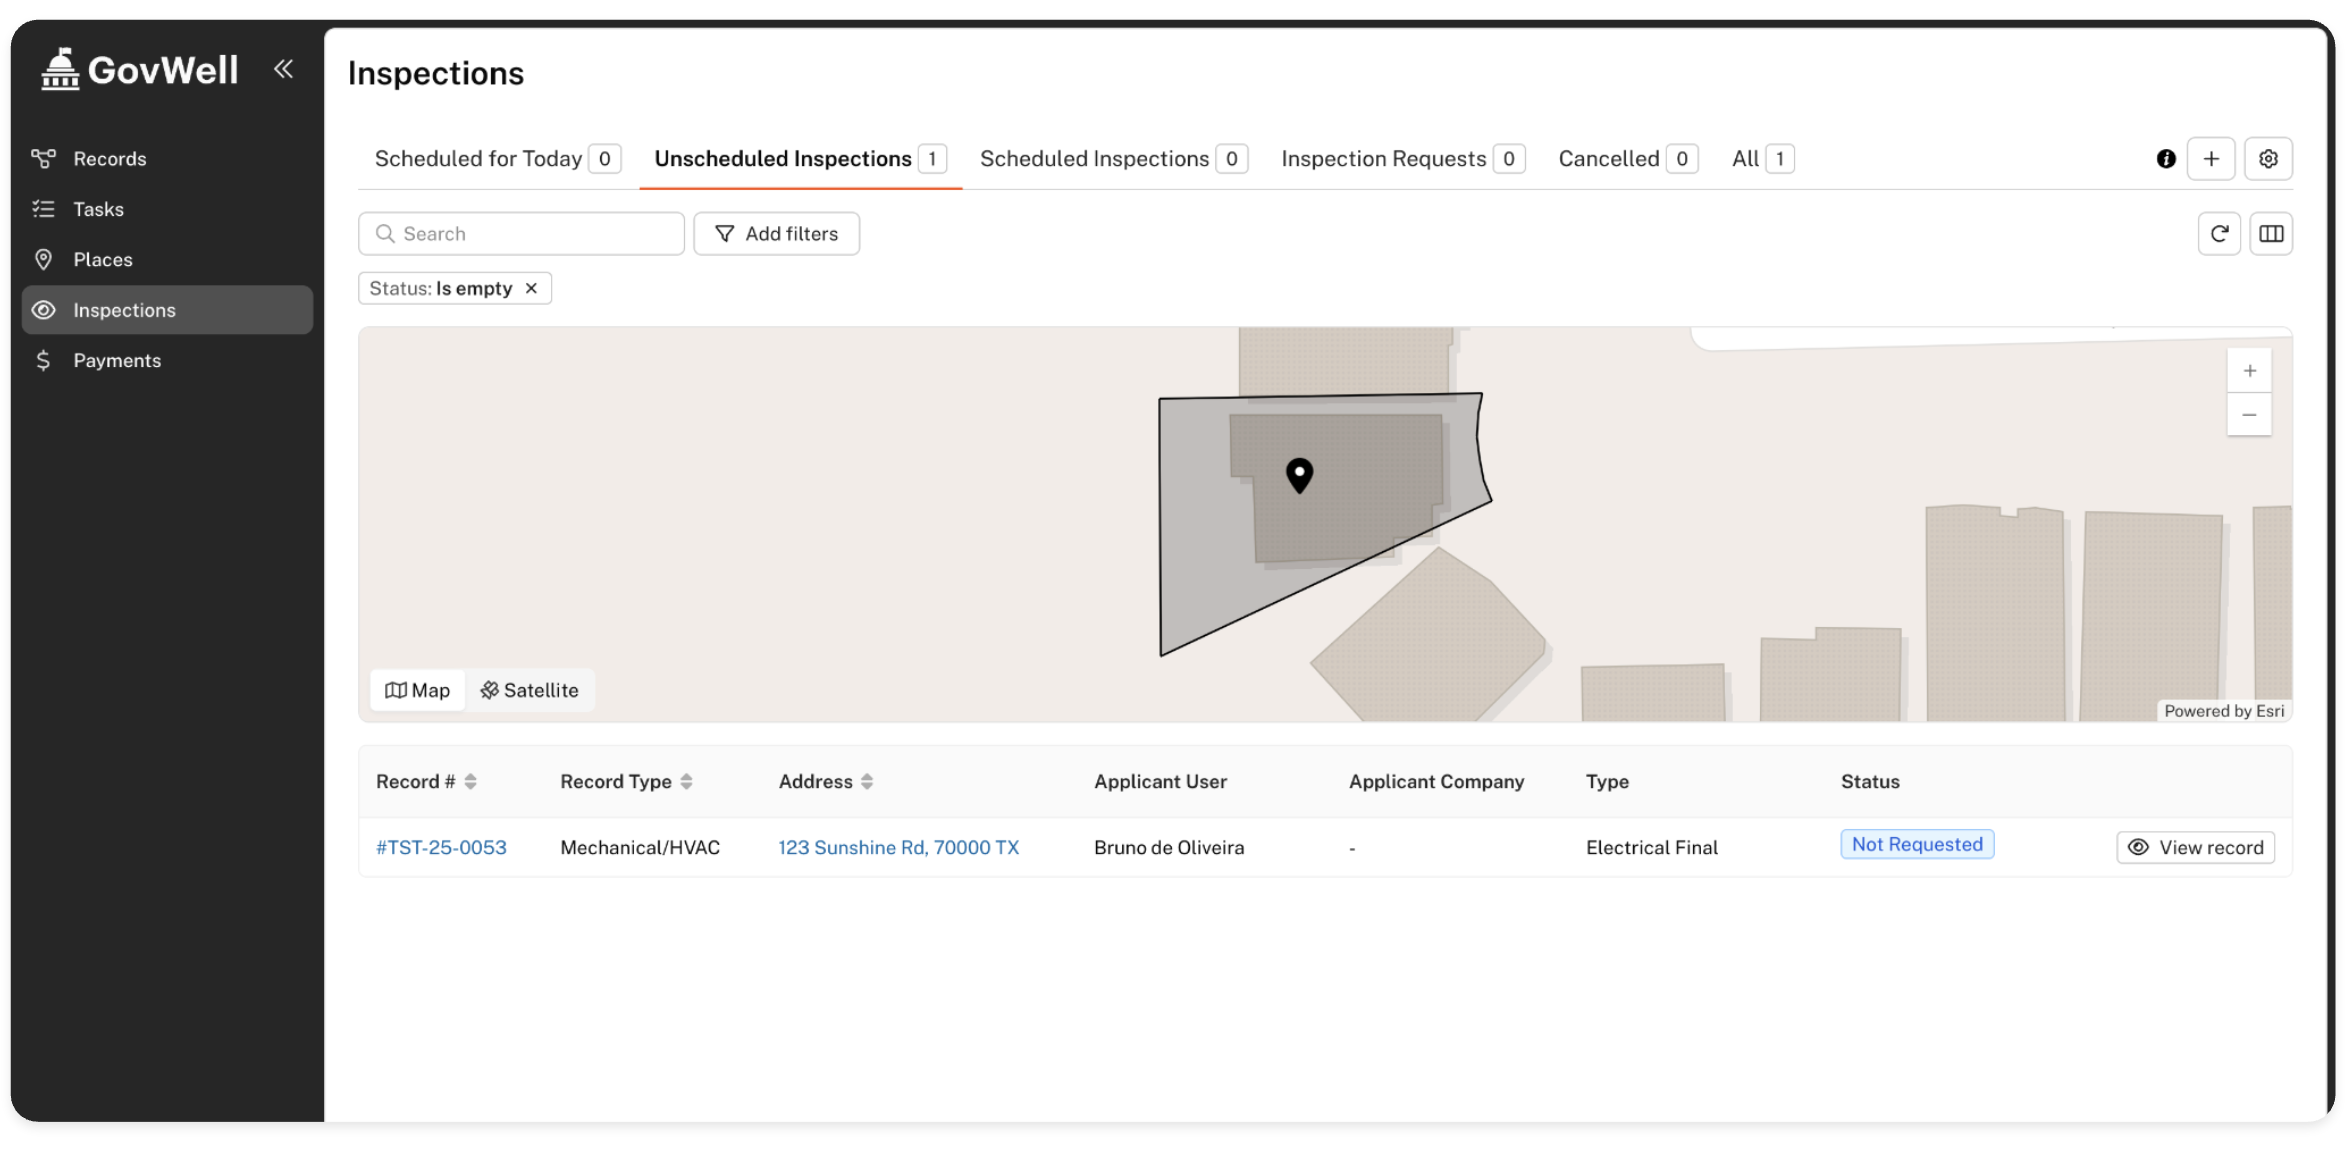Sort by the Record Type column
Viewport: 2350px width, 1150px height.
(686, 782)
